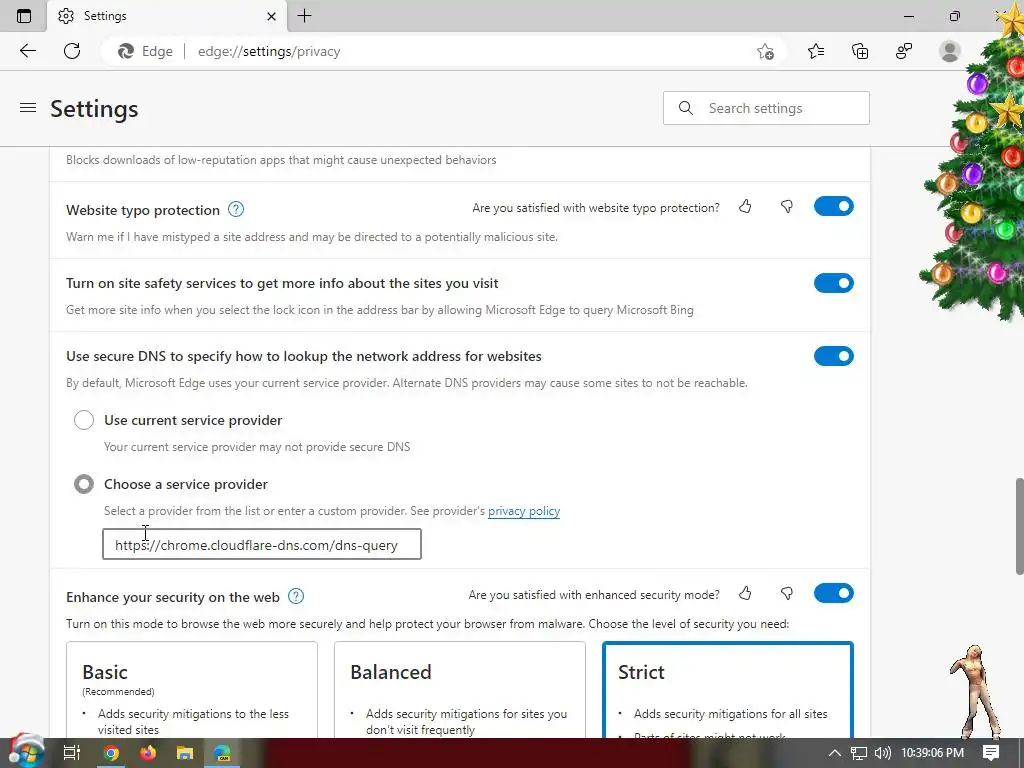The height and width of the screenshot is (768, 1024).
Task: Reload the settings page
Action: 72,51
